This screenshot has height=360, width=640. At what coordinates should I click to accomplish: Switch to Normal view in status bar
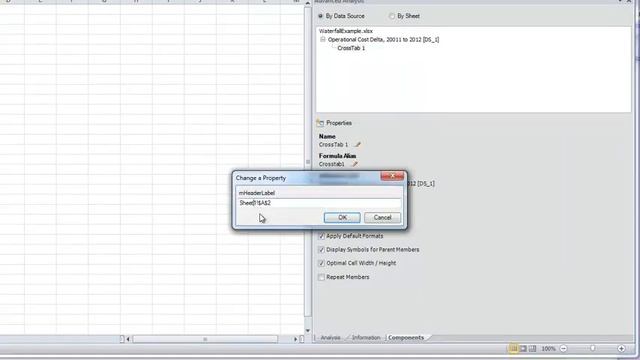[x=513, y=349]
